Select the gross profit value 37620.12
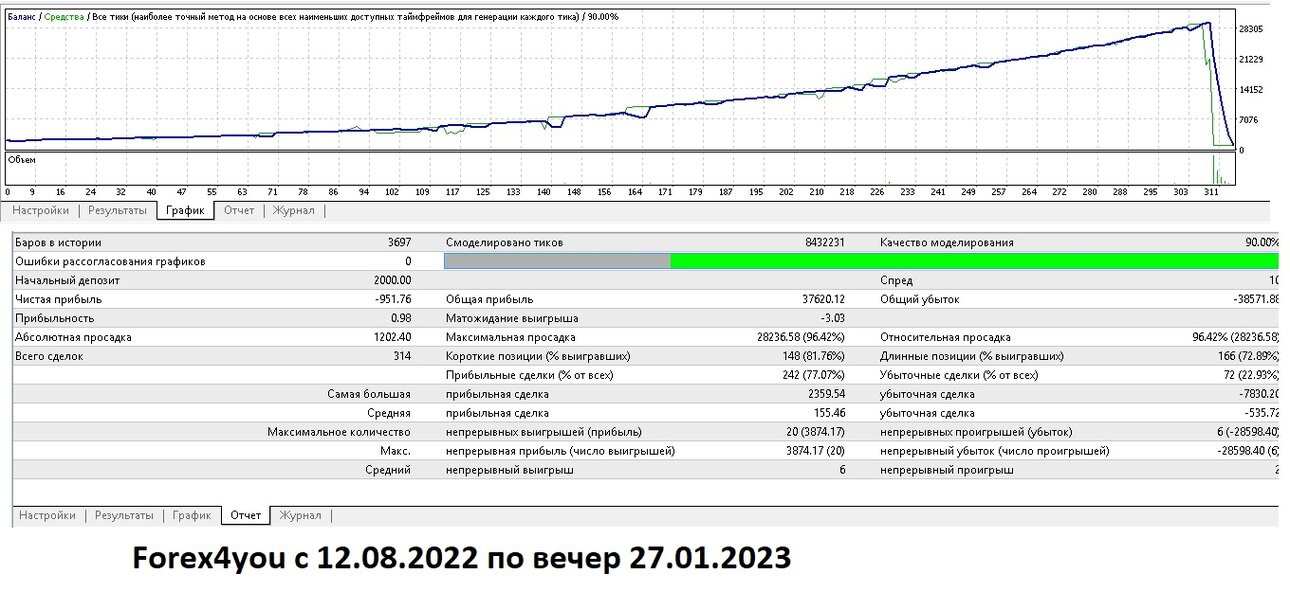Viewport: 1290px width, 610px height. coord(824,299)
